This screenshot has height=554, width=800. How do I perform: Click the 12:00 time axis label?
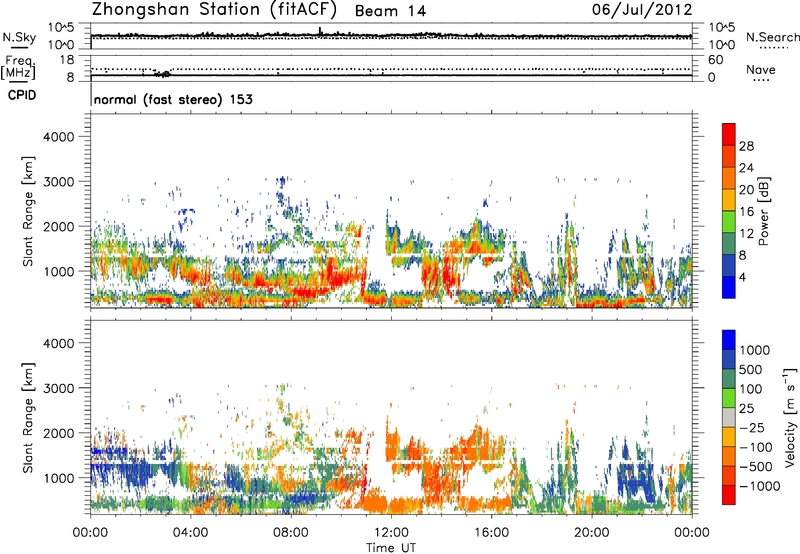pos(391,533)
